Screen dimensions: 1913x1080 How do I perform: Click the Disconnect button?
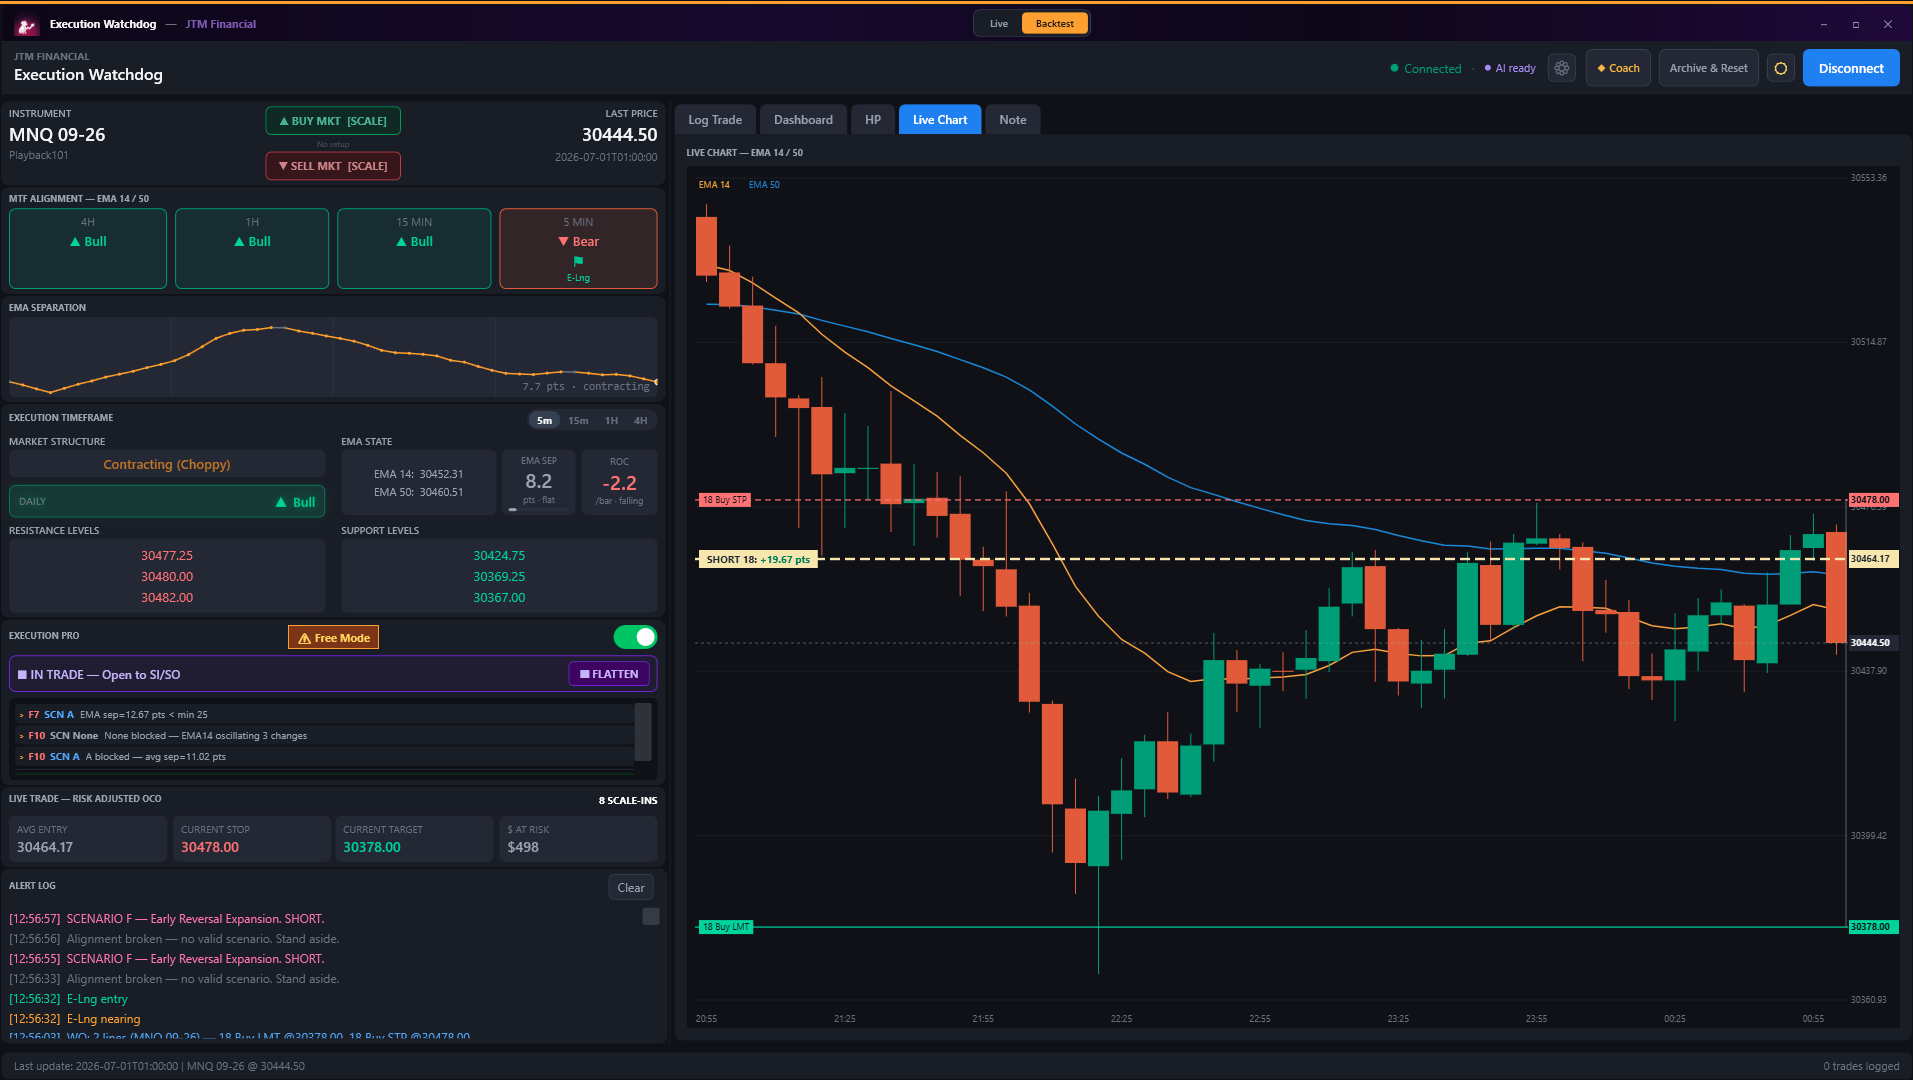pyautogui.click(x=1850, y=68)
